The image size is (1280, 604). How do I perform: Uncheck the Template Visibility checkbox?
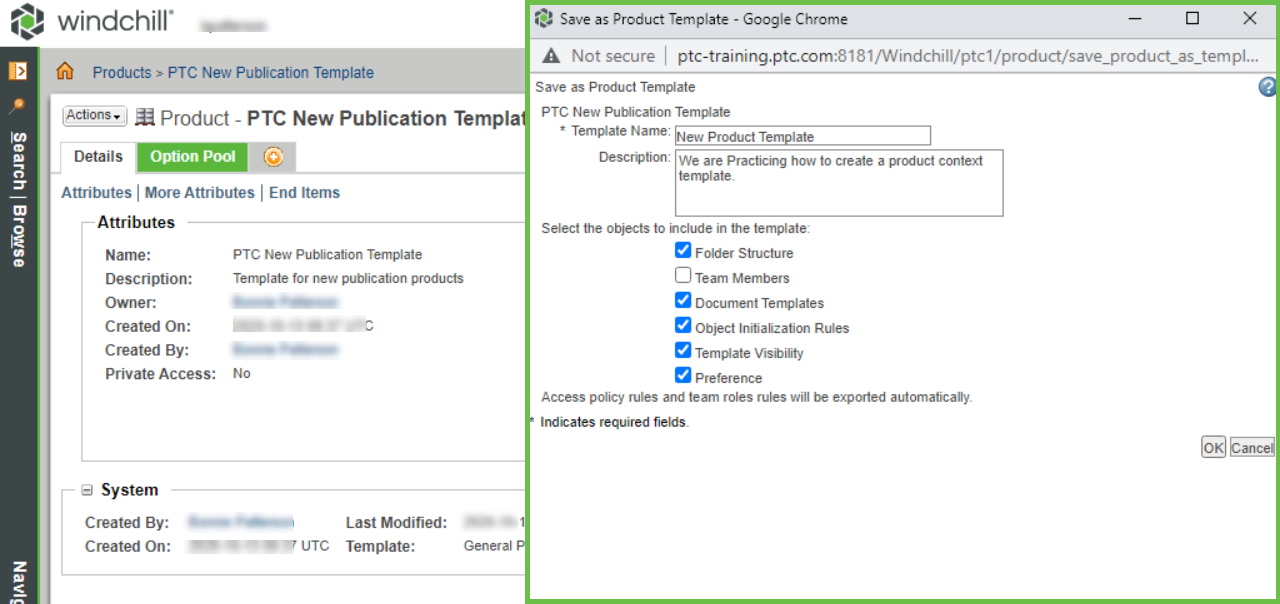coord(683,351)
